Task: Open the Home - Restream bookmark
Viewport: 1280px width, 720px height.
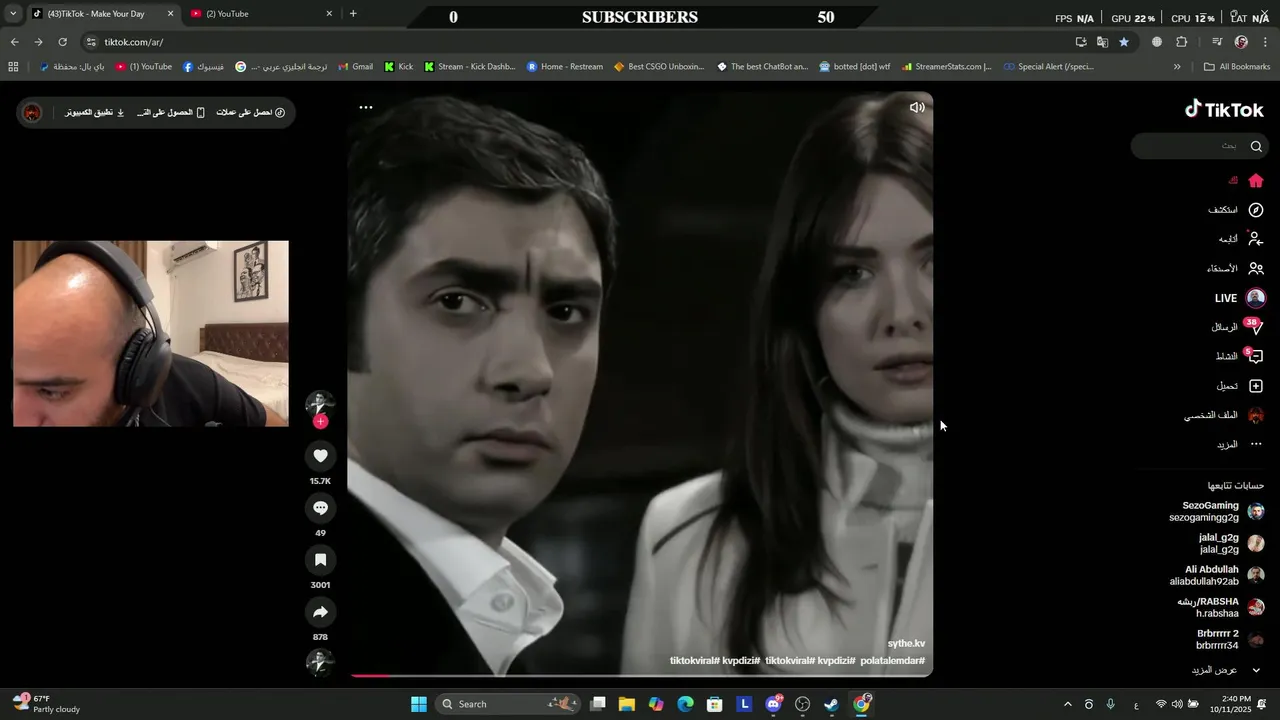Action: point(564,67)
